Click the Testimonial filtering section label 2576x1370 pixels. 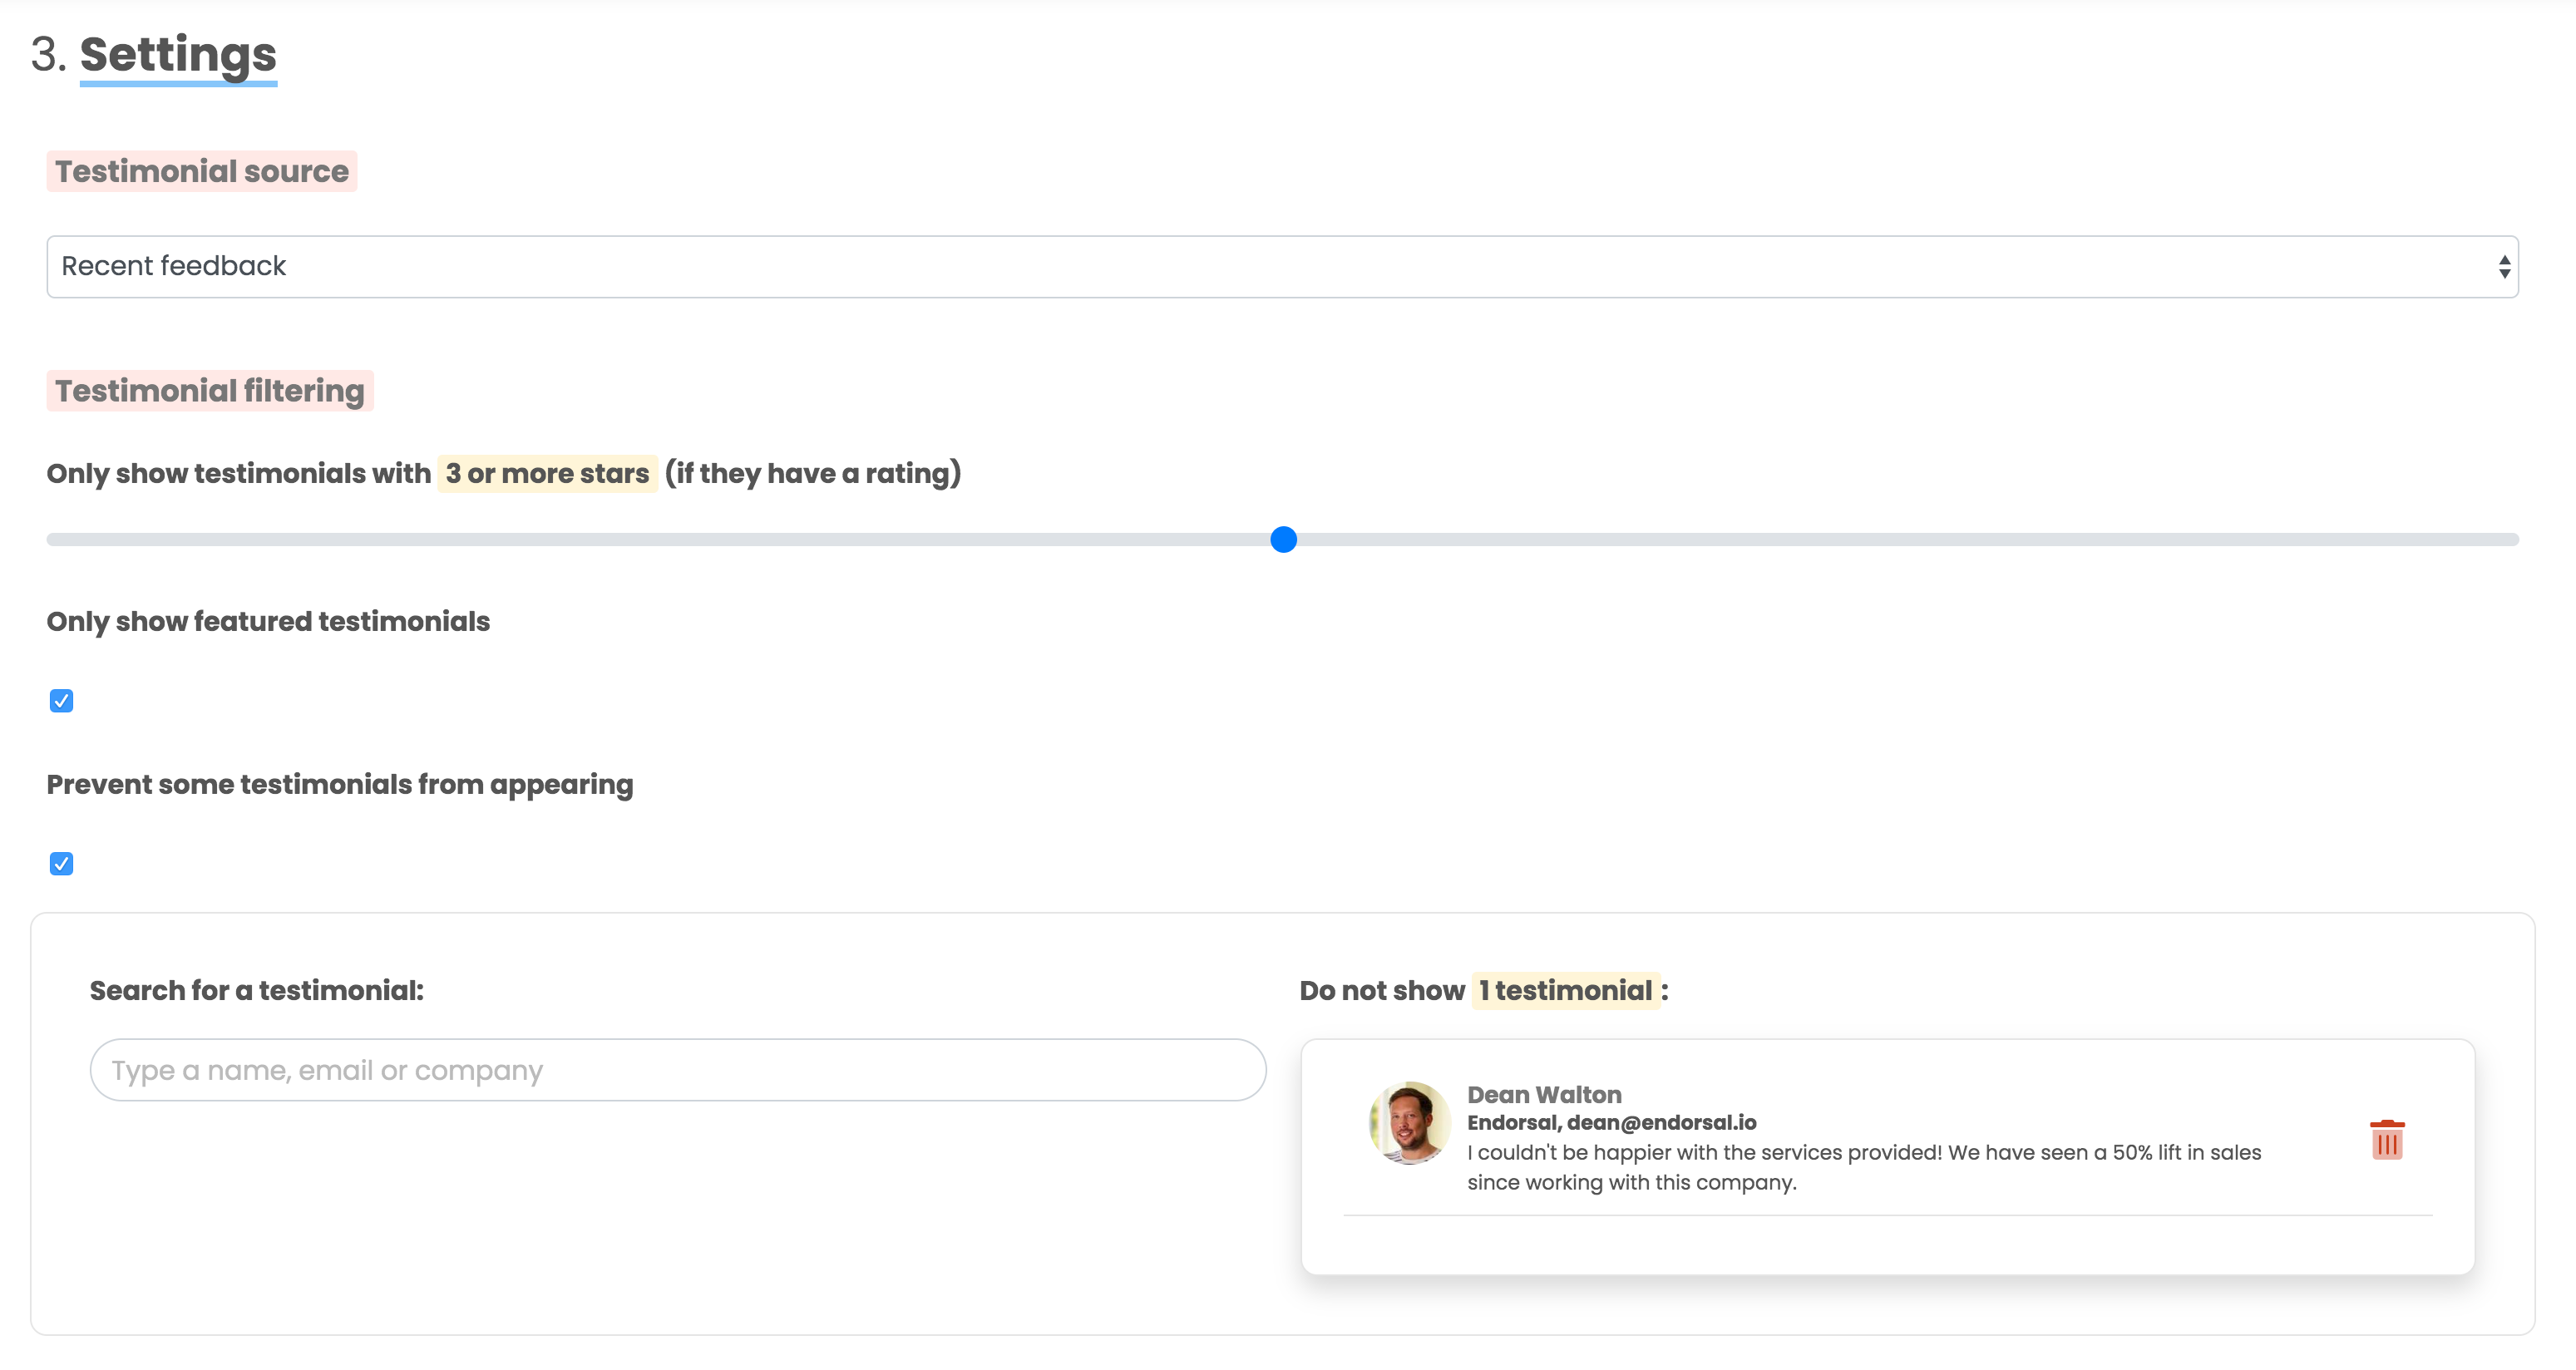tap(209, 390)
